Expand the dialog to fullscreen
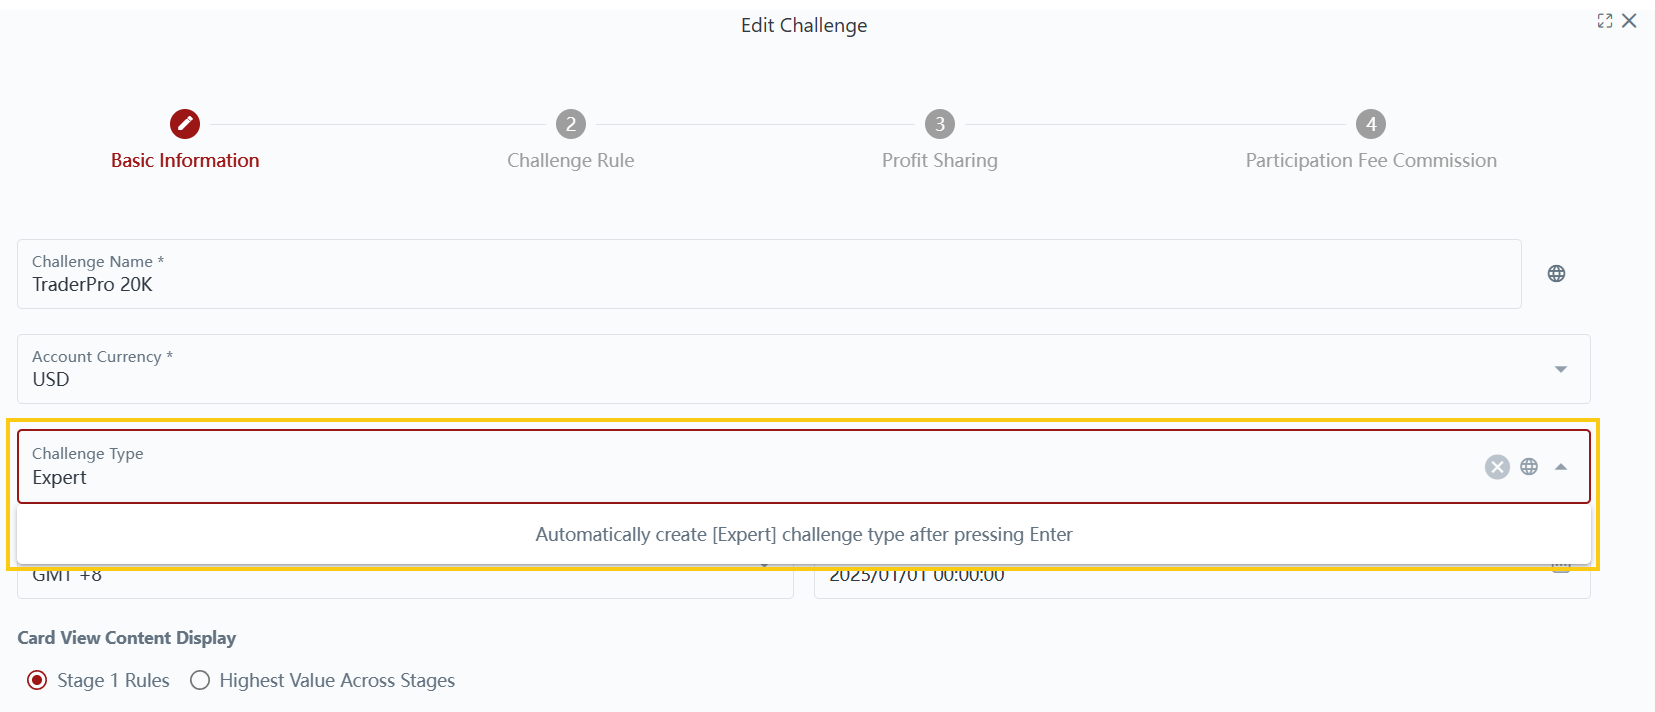The height and width of the screenshot is (712, 1655). pos(1605,21)
